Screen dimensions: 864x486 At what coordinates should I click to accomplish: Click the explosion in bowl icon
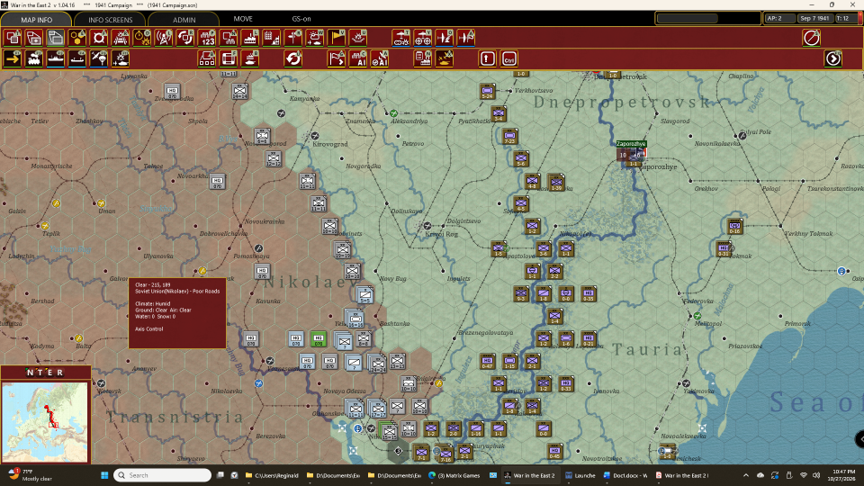click(358, 38)
